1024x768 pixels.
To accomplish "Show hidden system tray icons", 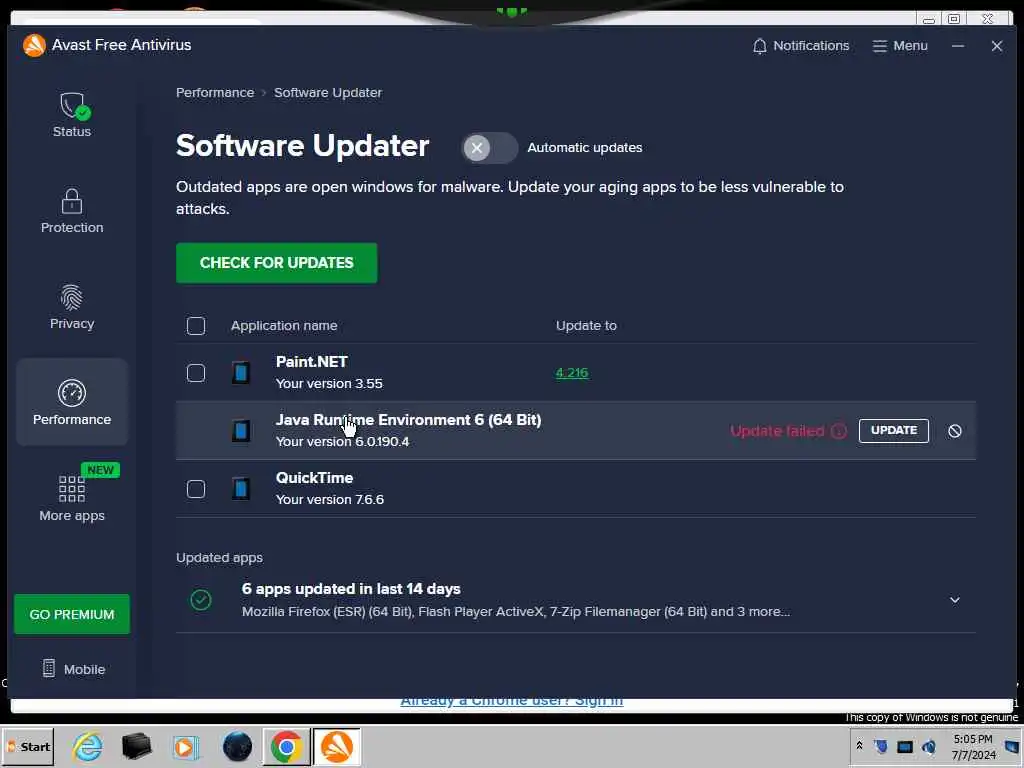I will tap(859, 746).
